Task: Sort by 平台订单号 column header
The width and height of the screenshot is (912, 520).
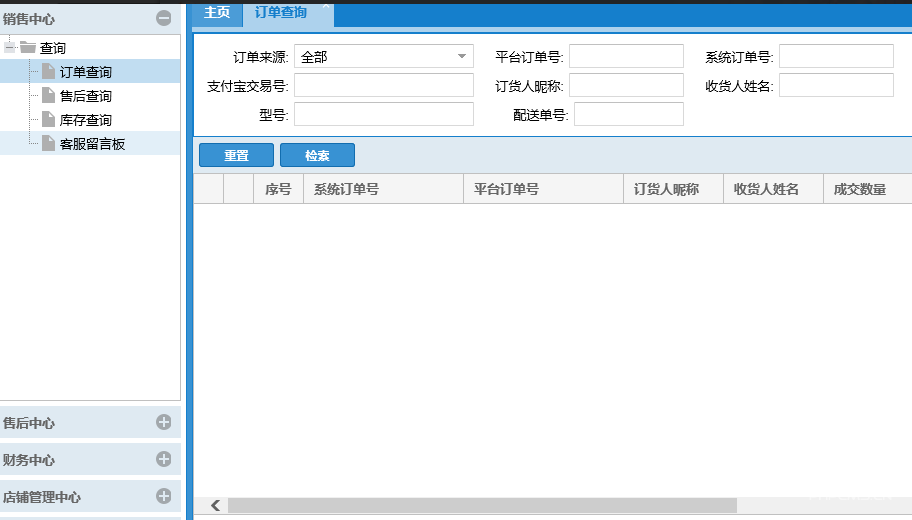Action: [x=543, y=189]
